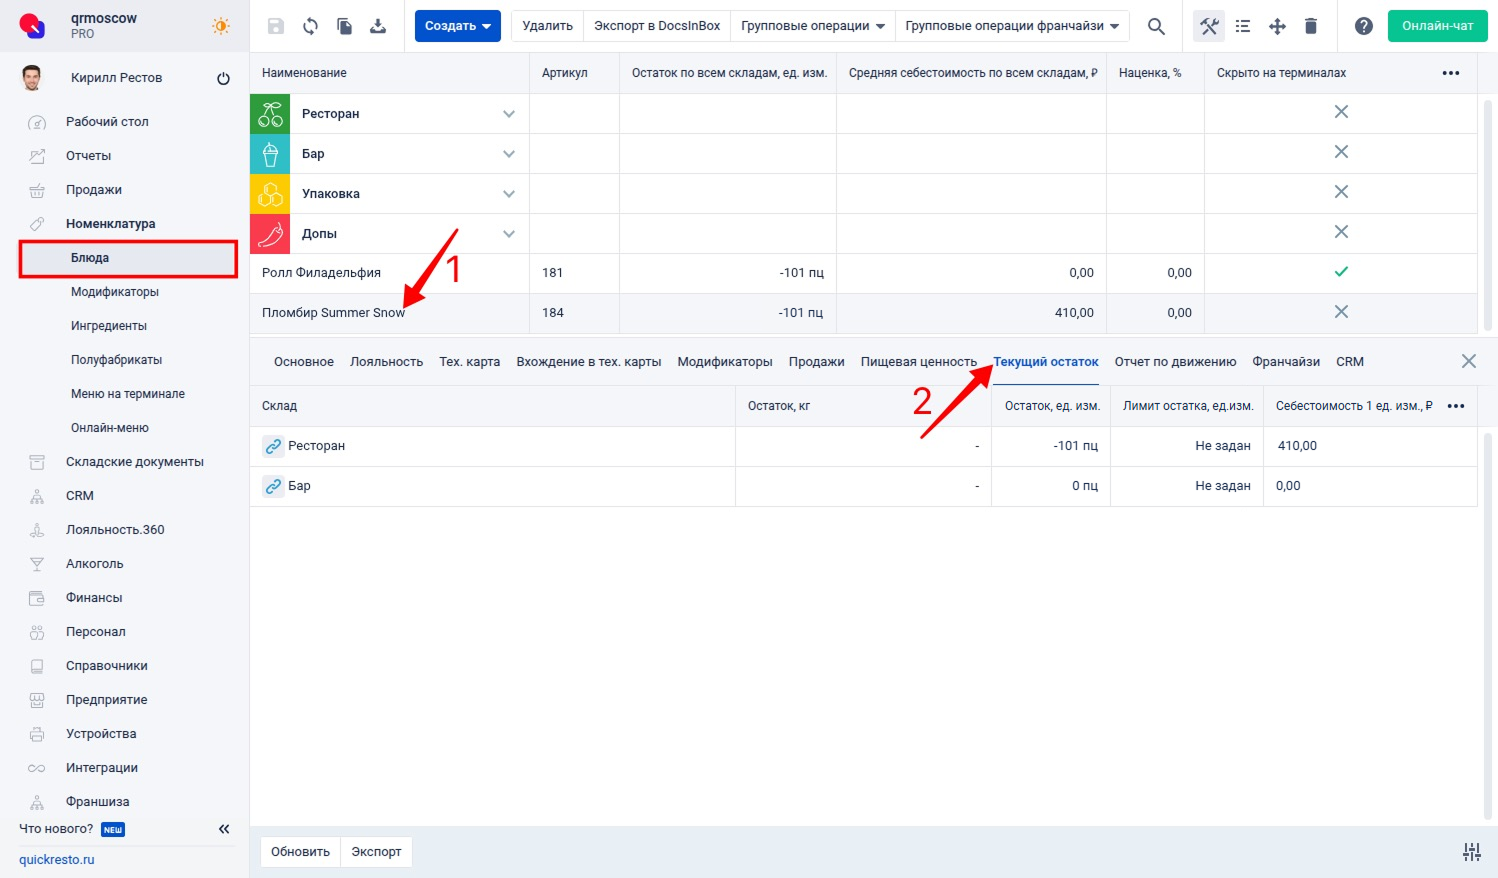Click the Экспорт button at bottom
The image size is (1498, 878).
click(376, 852)
